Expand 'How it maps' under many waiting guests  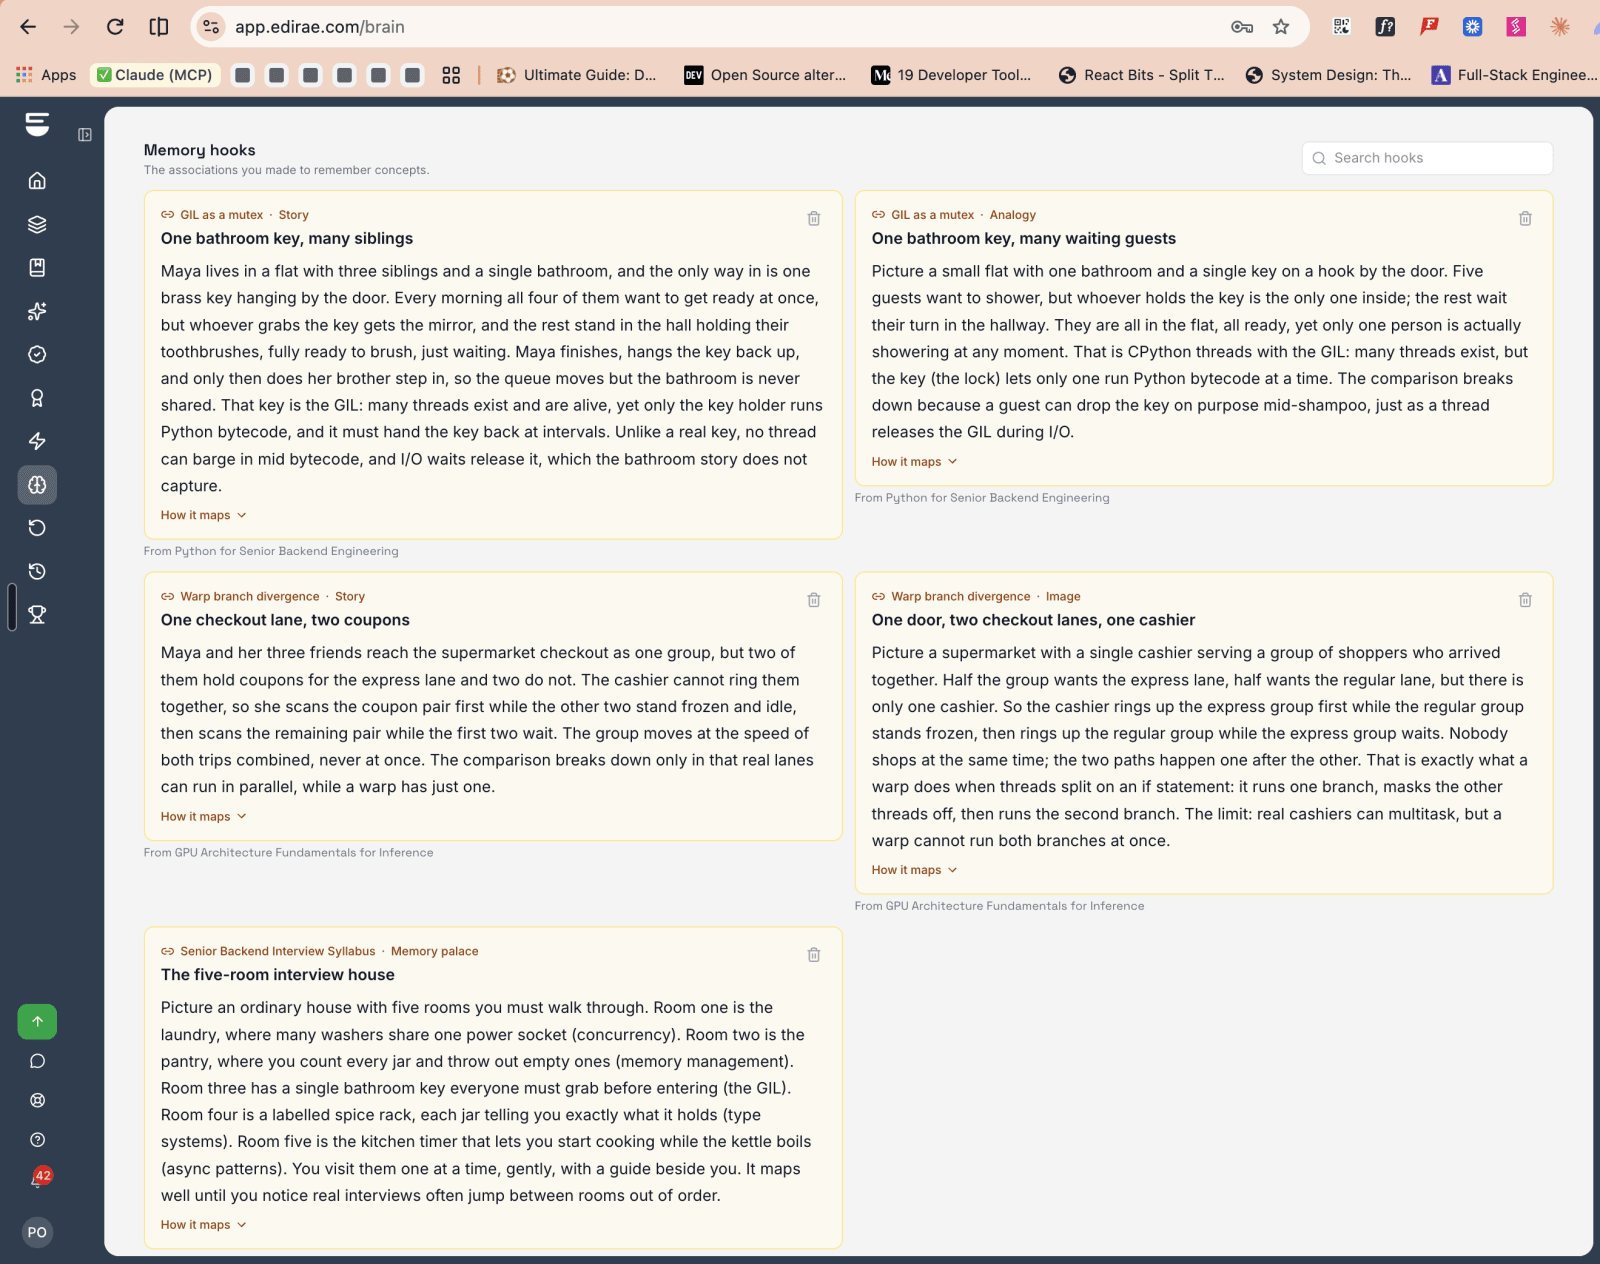915,462
